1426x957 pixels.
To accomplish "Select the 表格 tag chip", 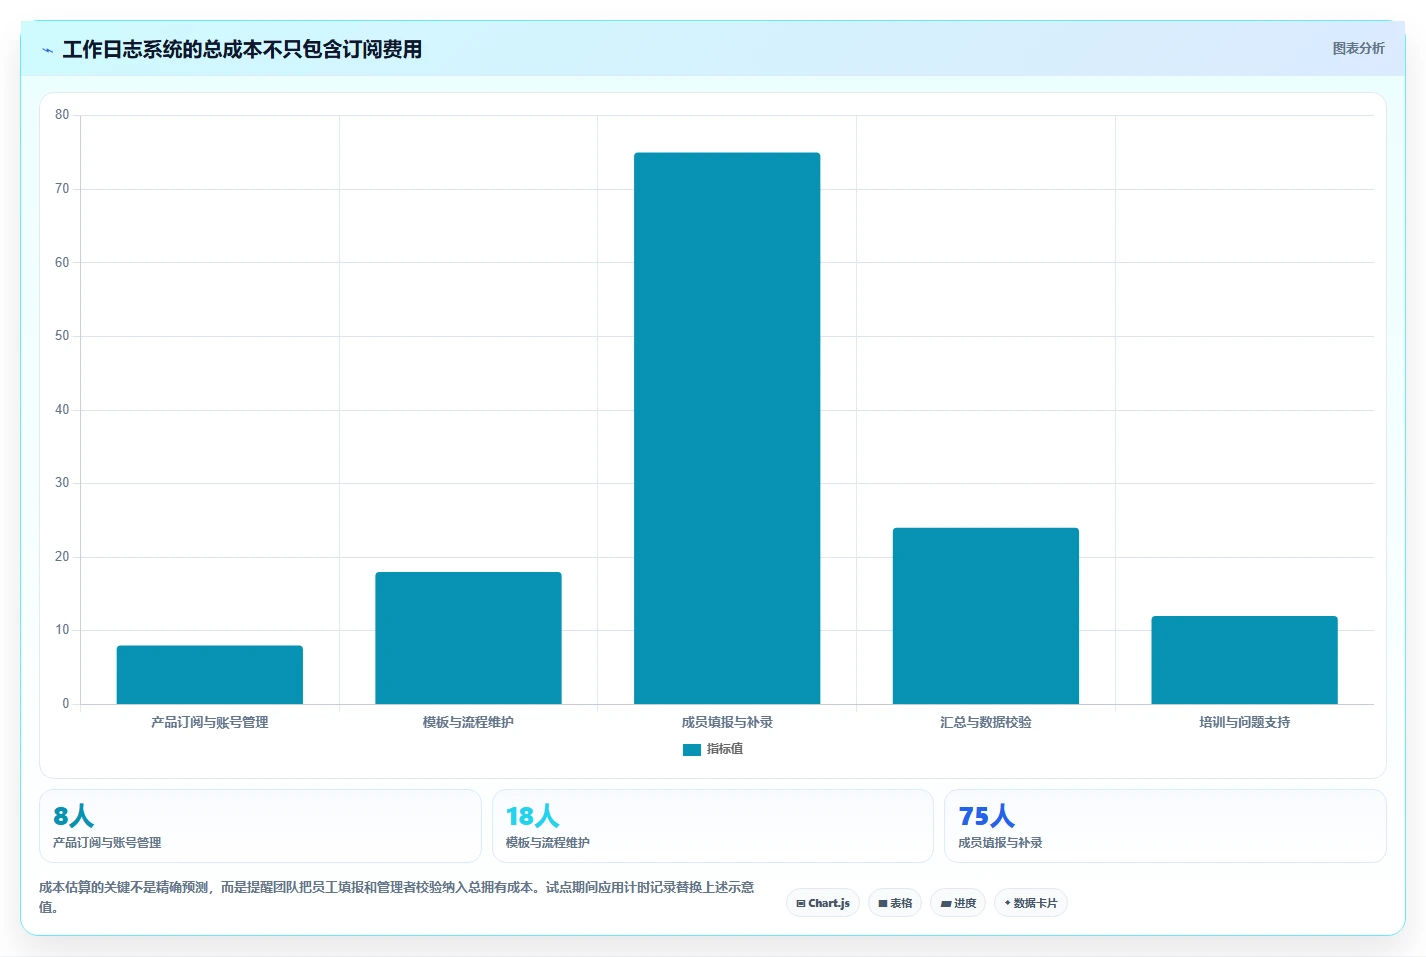I will pyautogui.click(x=895, y=903).
